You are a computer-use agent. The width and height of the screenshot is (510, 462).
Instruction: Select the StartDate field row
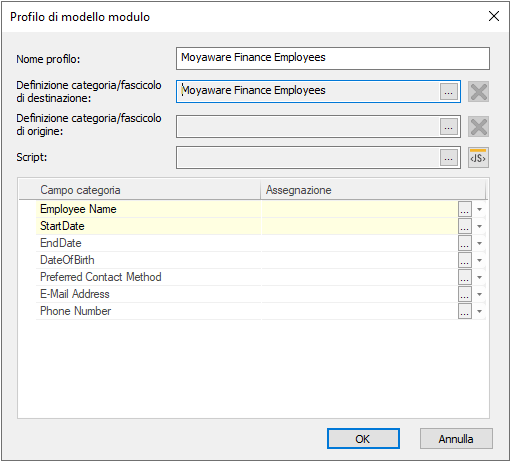point(261,226)
